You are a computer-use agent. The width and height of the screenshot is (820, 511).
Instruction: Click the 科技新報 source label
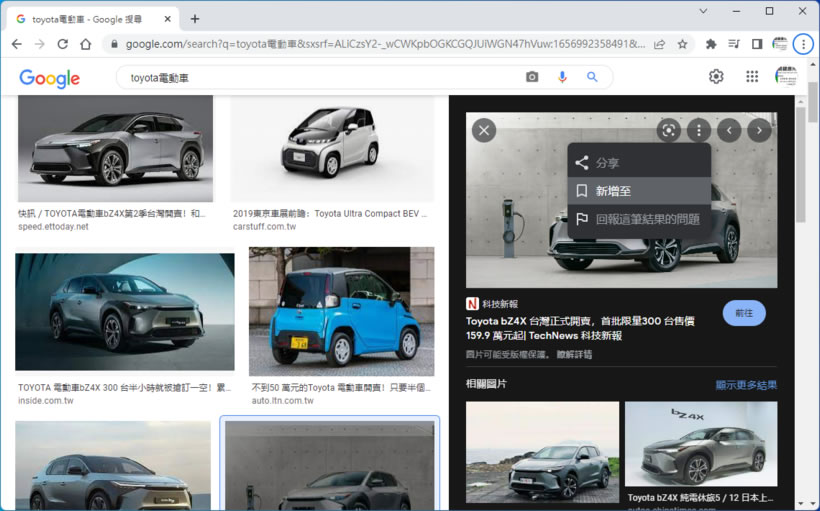(500, 304)
